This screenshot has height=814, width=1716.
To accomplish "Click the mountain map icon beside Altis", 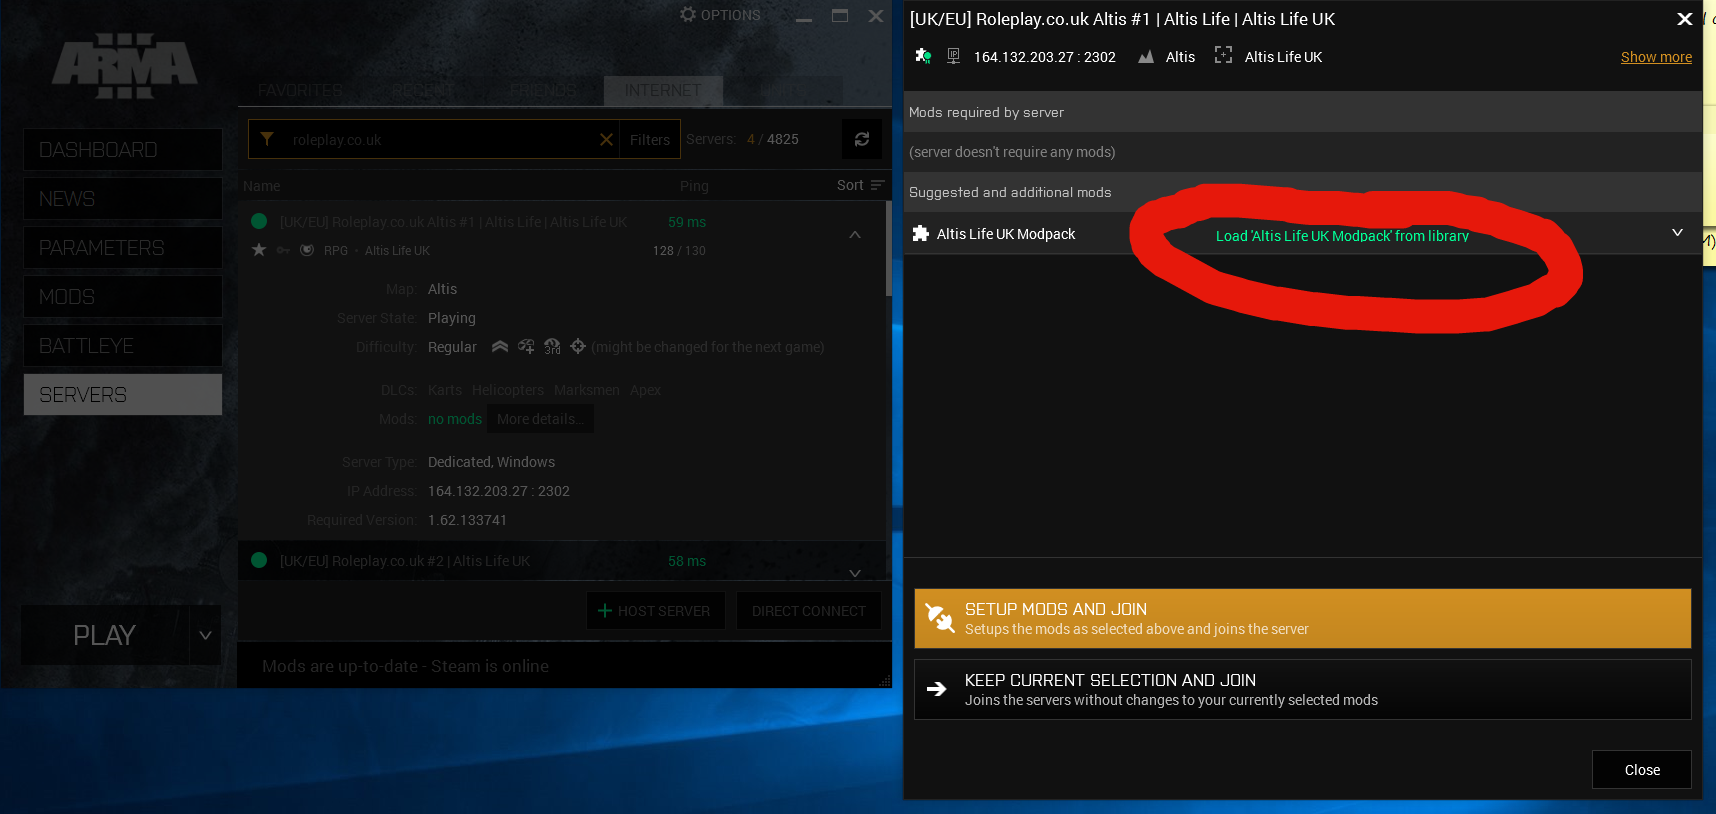I will point(1146,57).
